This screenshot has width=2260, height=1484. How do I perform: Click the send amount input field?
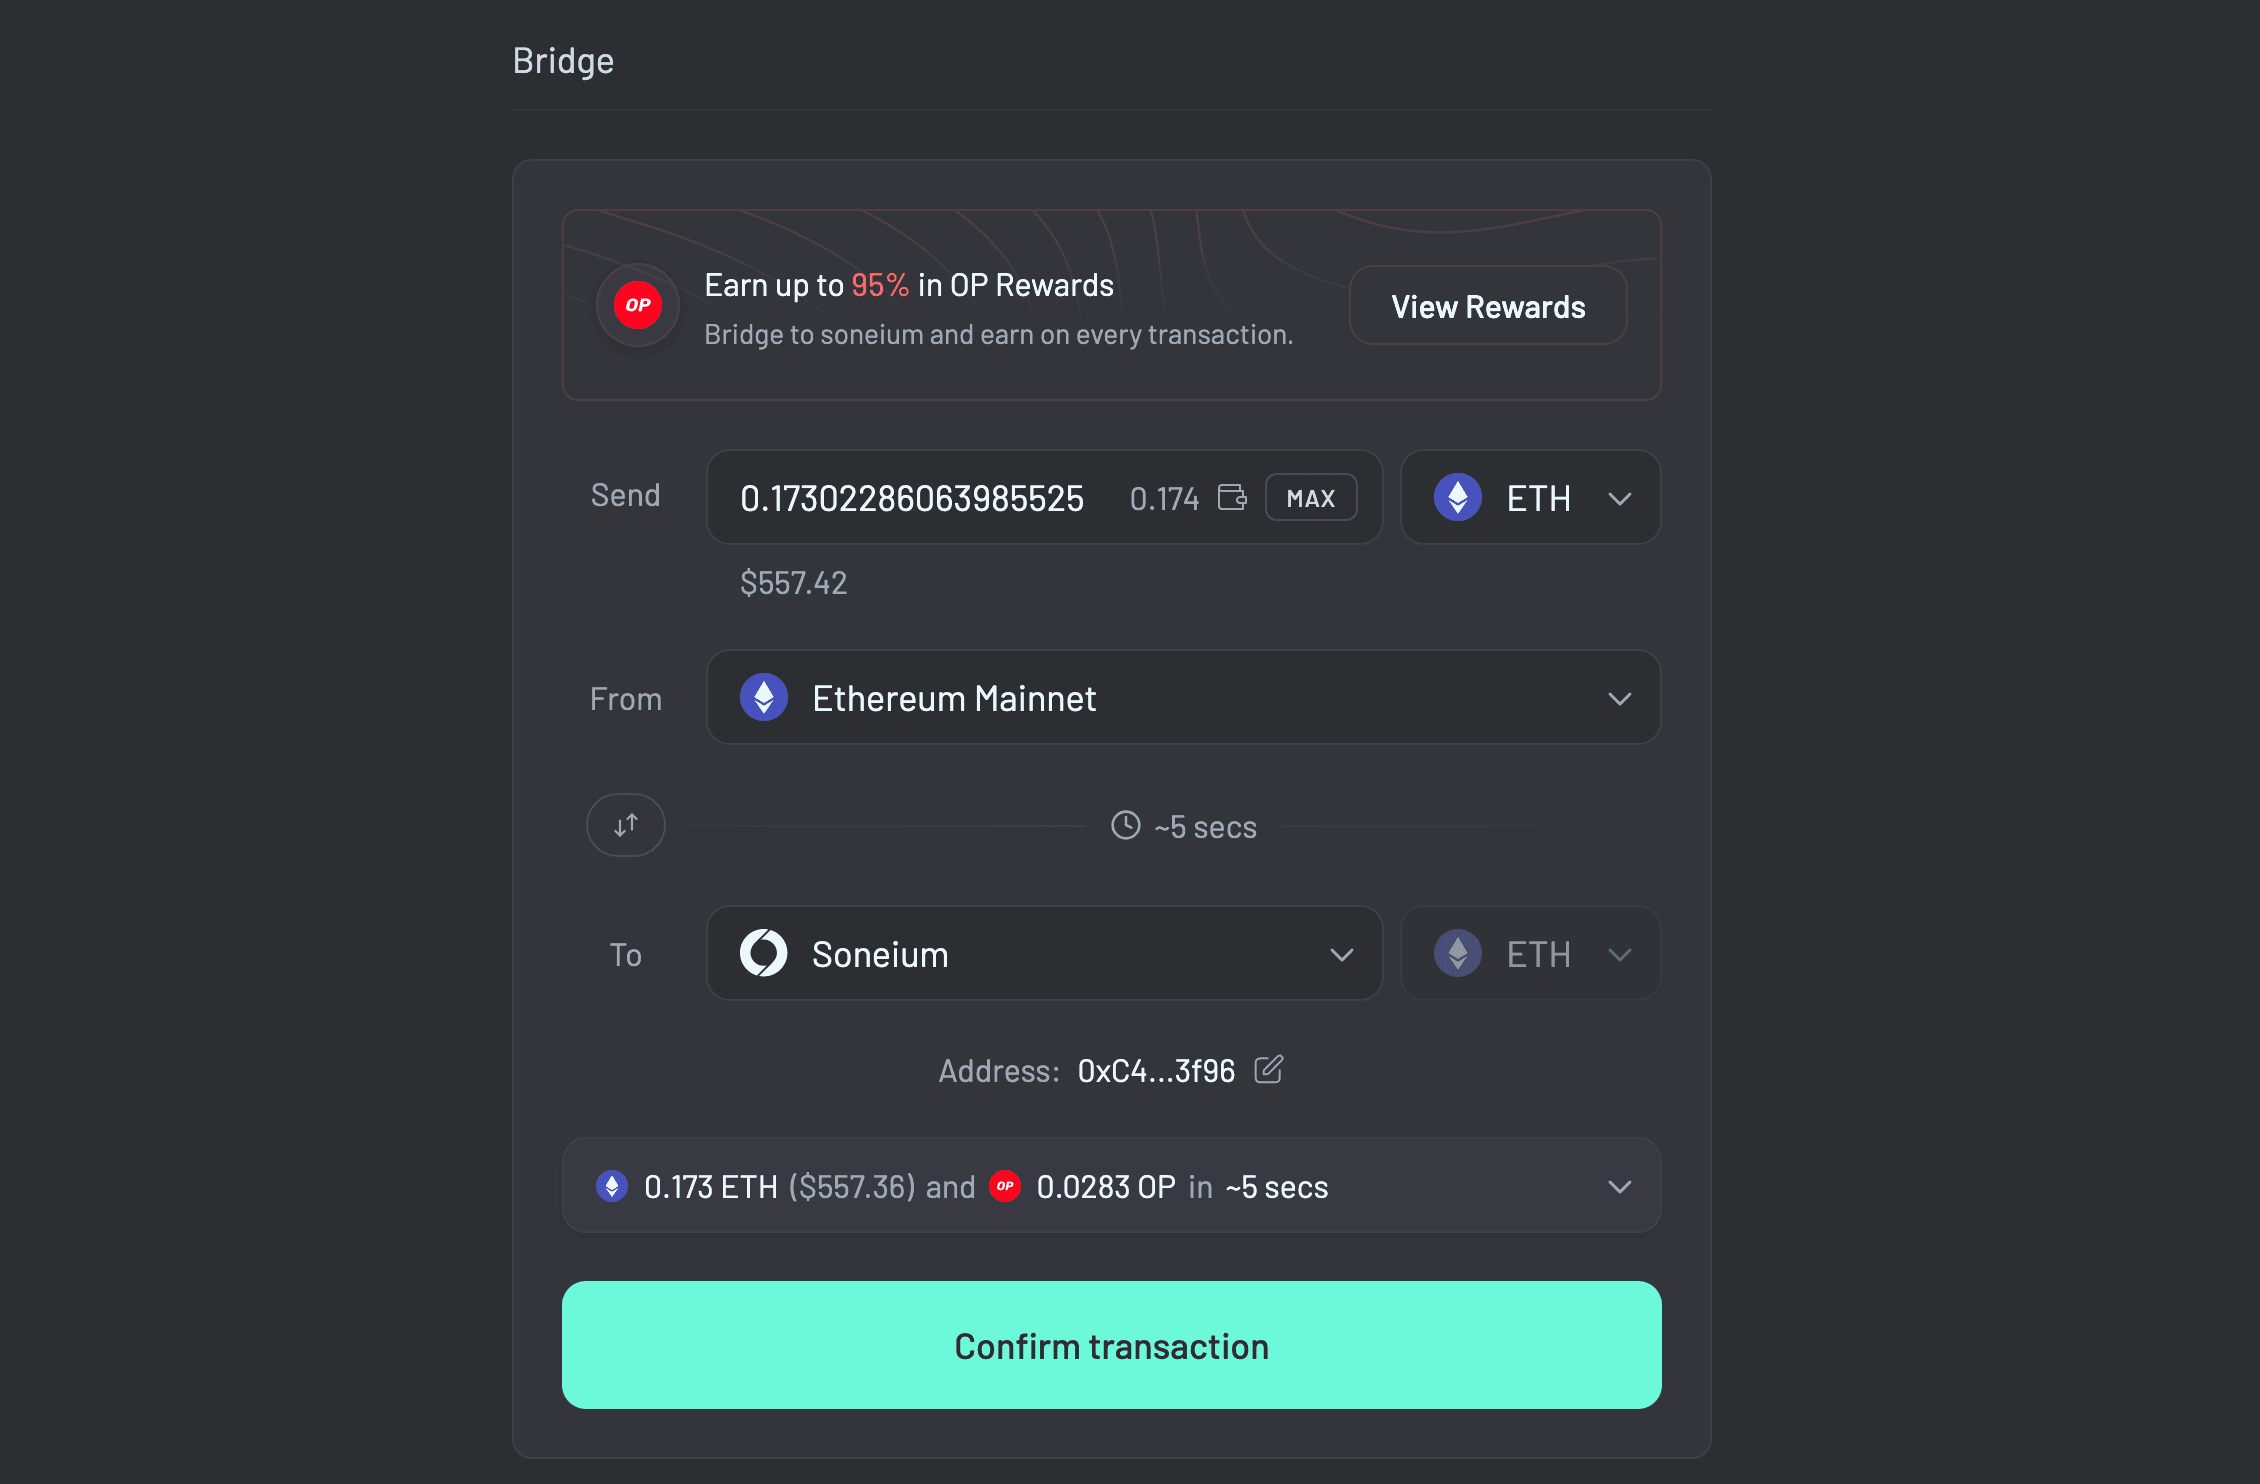(912, 498)
